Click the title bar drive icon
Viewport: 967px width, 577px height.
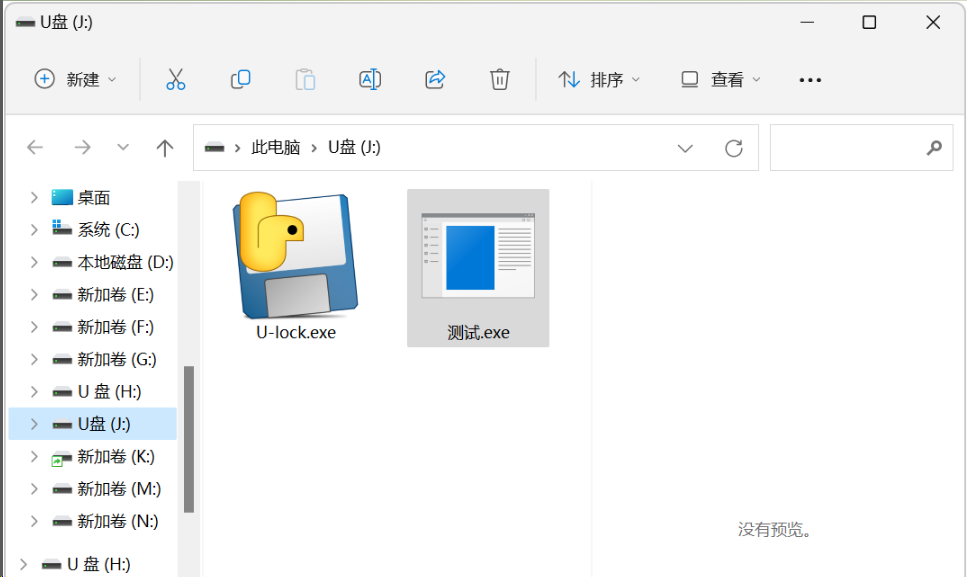coord(25,23)
